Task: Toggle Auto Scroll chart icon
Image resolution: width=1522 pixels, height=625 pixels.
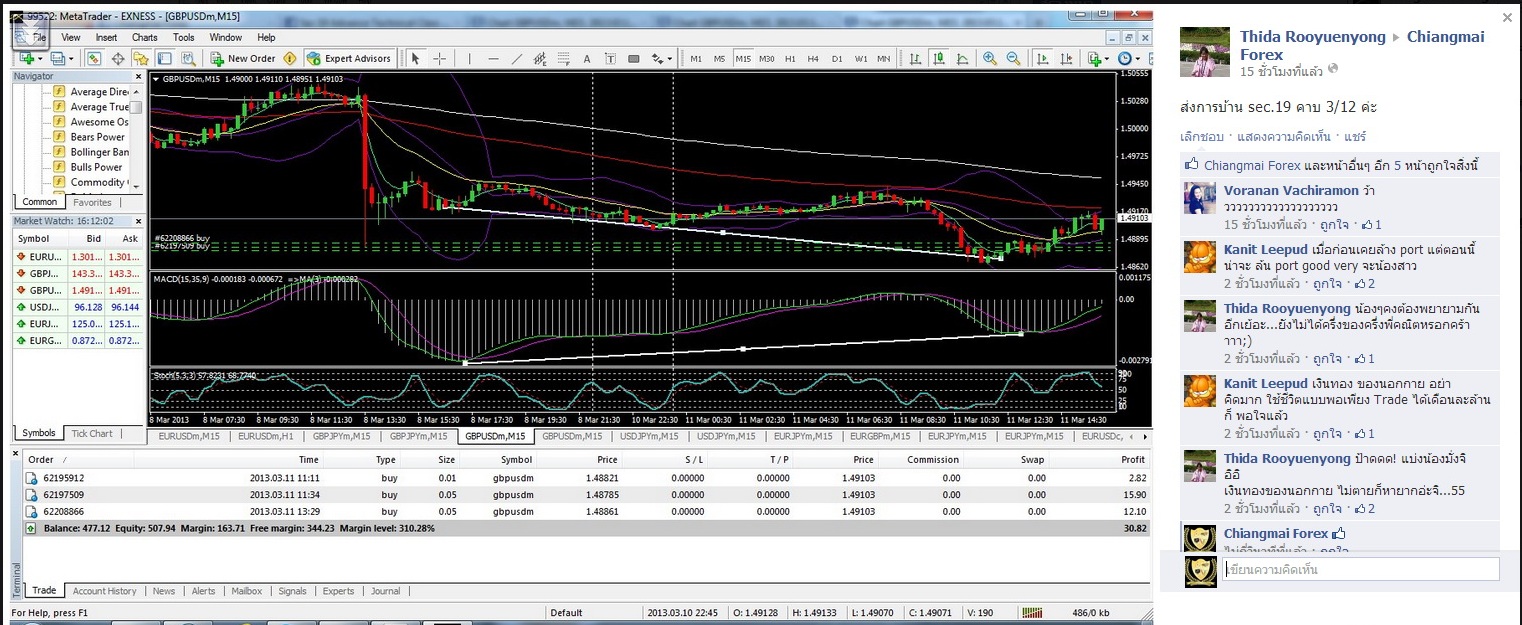Action: pos(1042,58)
